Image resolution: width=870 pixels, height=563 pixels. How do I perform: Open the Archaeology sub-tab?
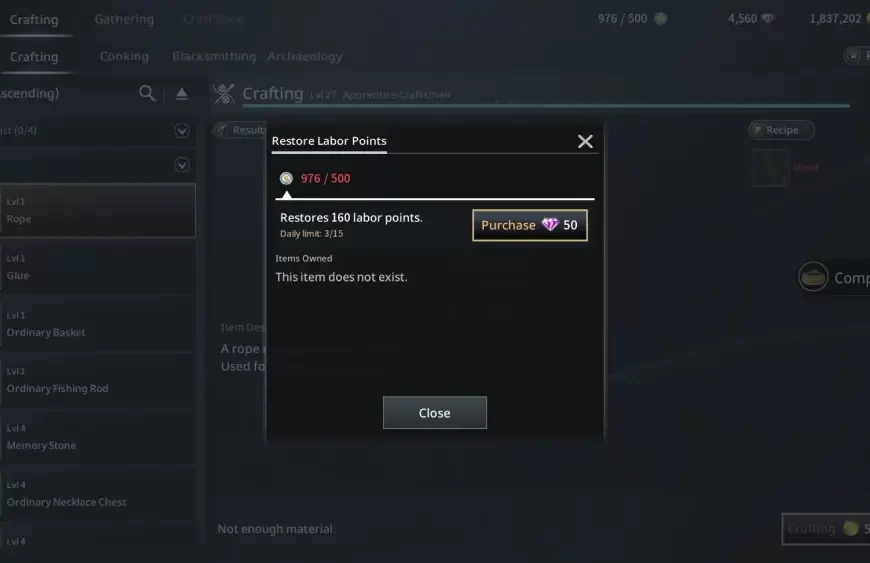(305, 57)
